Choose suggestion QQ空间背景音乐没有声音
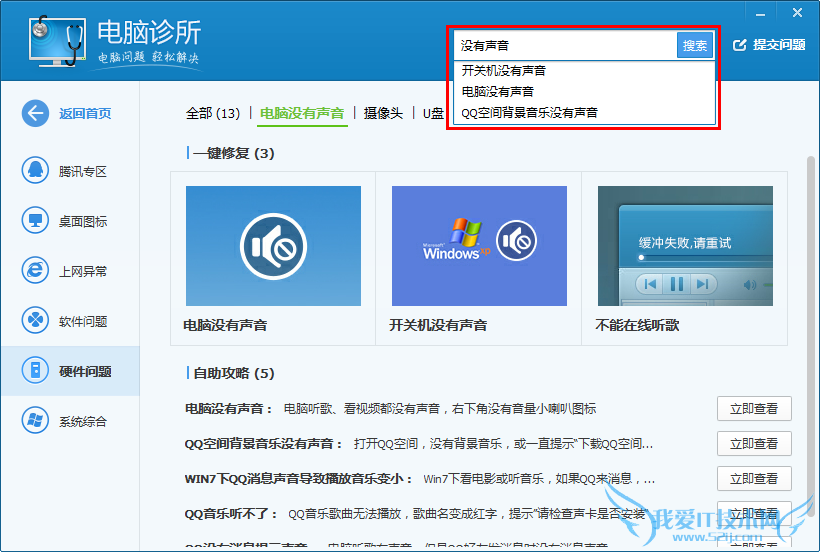Viewport: 820px width, 552px height. coord(584,112)
